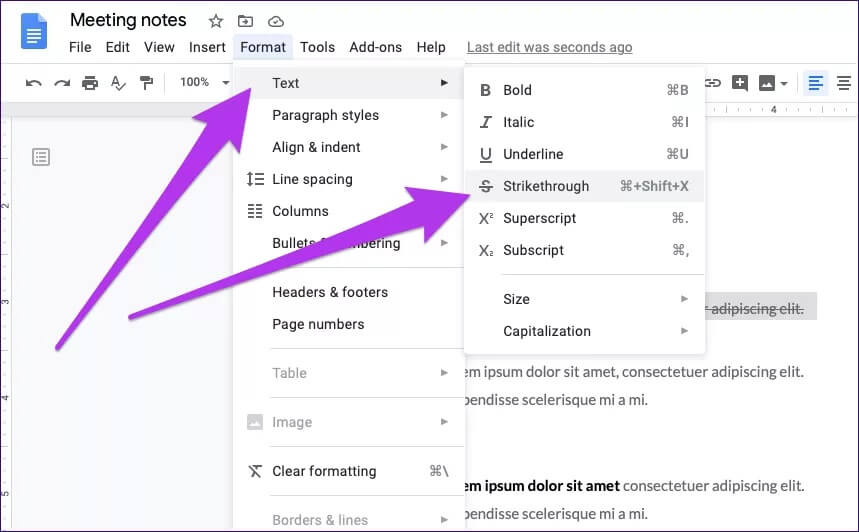Open the "Last edit was seconds ago" link
The height and width of the screenshot is (532, 859).
549,47
